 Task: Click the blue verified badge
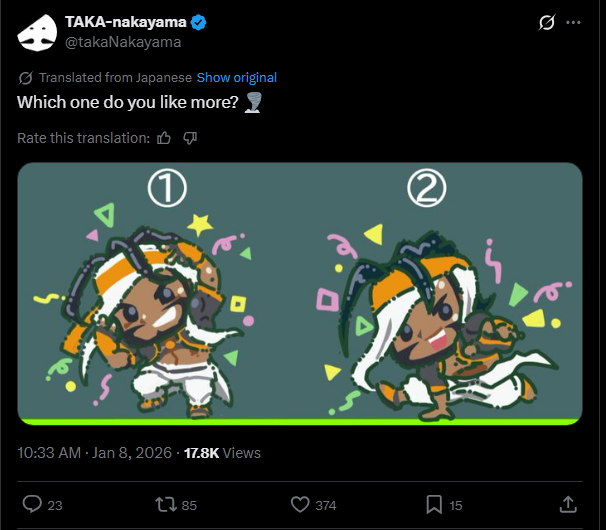(x=200, y=23)
